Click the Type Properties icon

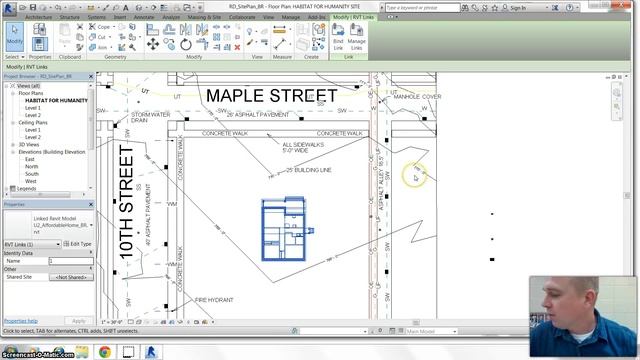(40, 29)
